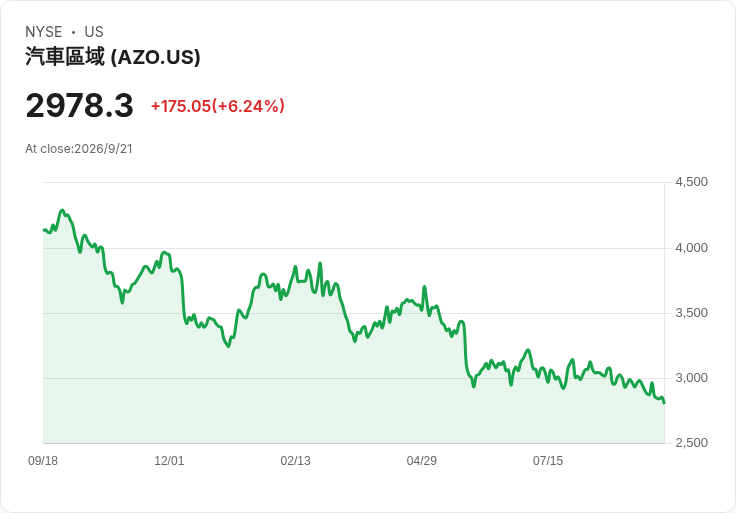
Task: Click the At close:2026/9/21 timestamp
Action: [x=79, y=149]
